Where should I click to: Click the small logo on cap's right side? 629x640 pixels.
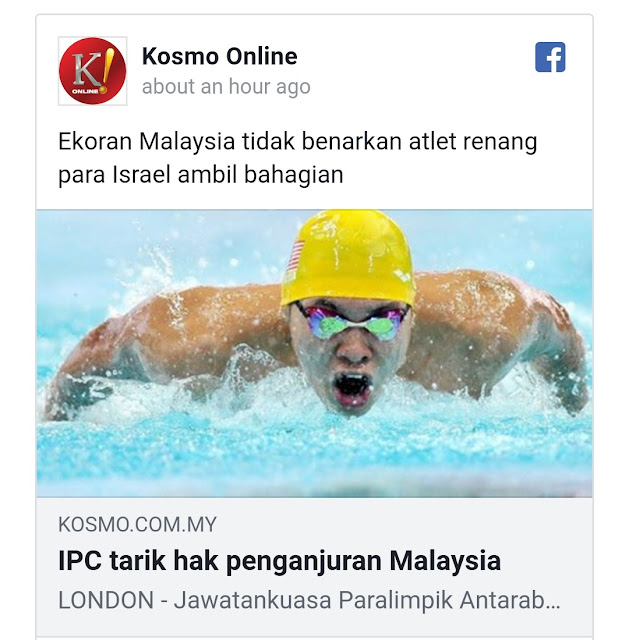[x=401, y=276]
